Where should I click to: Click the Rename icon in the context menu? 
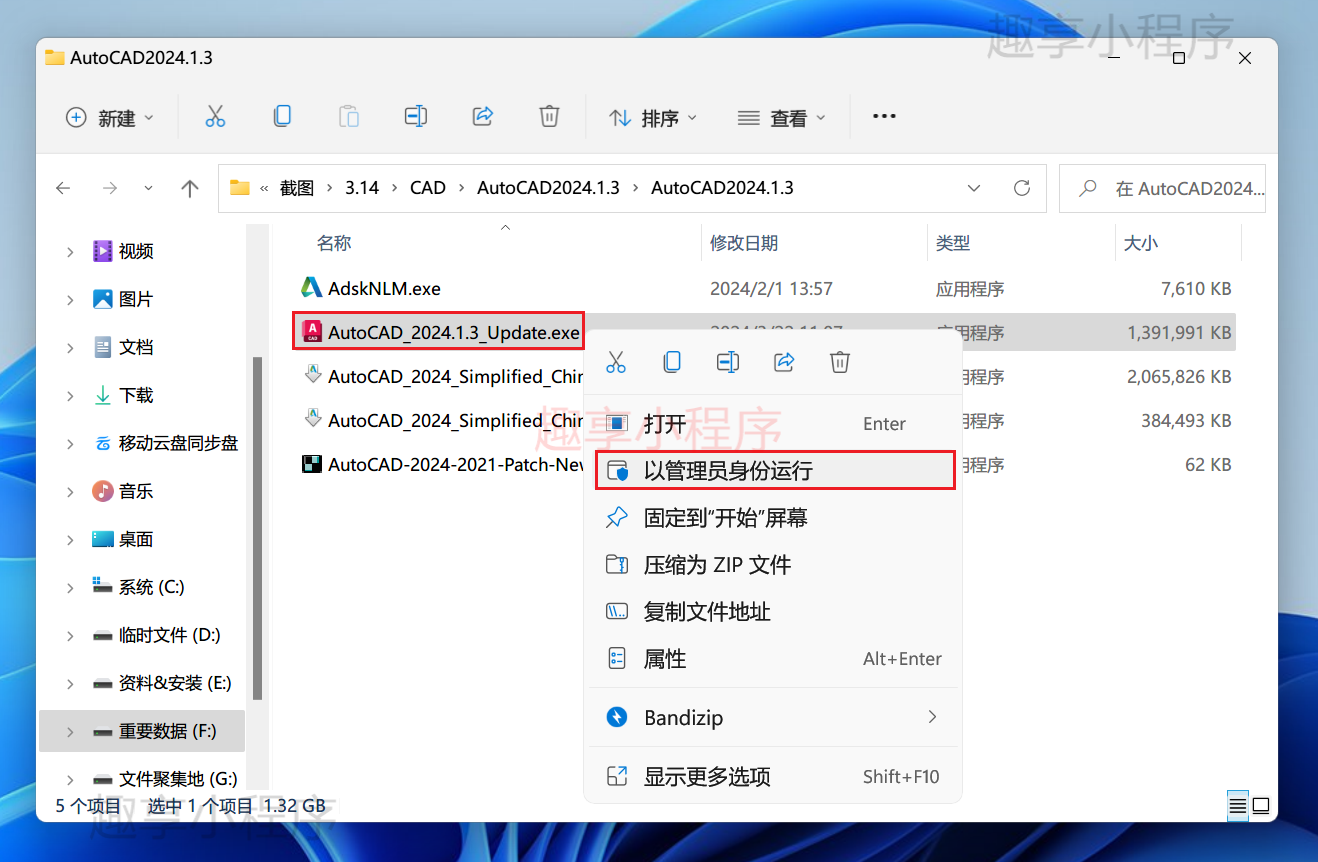[x=728, y=362]
